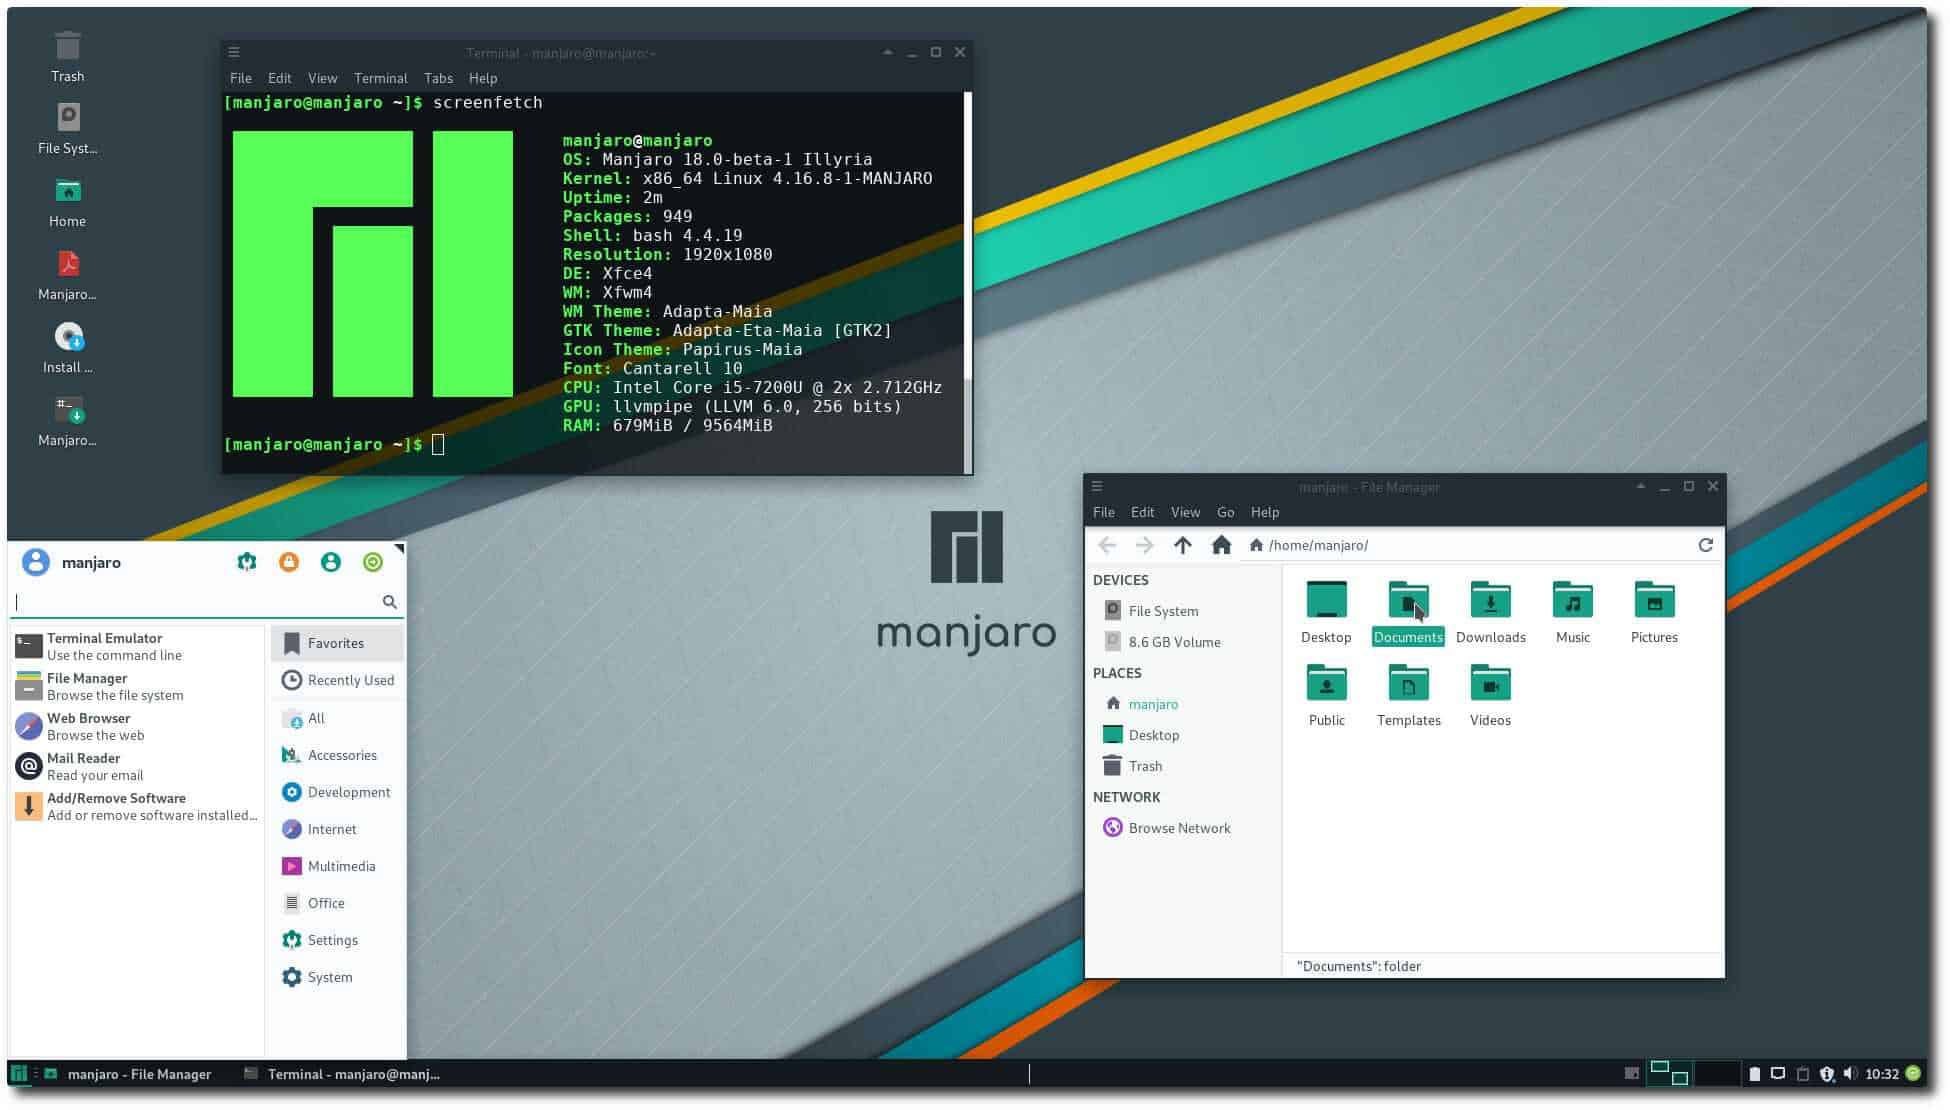Select Desktop in the Places sidebar
The width and height of the screenshot is (1950, 1110).
pyautogui.click(x=1183, y=735)
